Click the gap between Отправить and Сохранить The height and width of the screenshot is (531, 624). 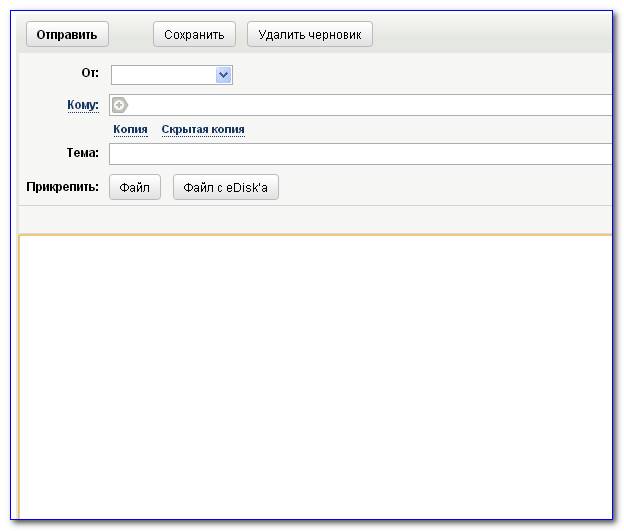coord(130,35)
